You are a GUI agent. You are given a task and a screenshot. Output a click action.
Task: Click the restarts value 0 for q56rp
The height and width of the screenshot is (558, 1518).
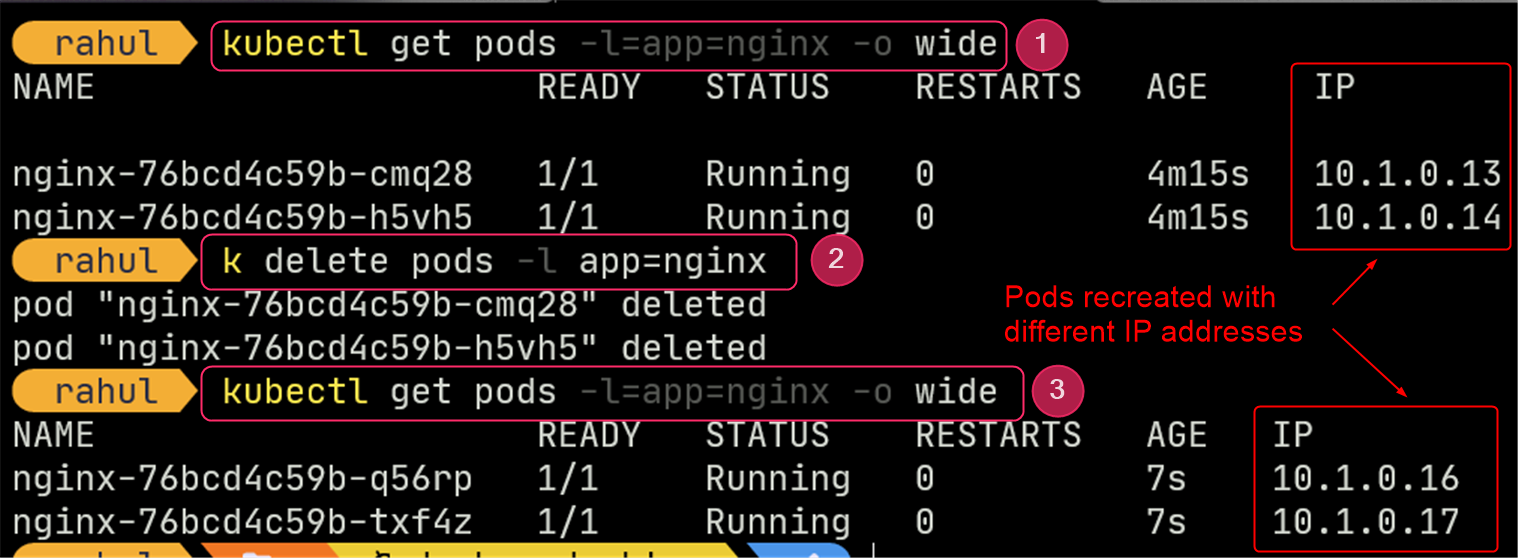[x=925, y=479]
